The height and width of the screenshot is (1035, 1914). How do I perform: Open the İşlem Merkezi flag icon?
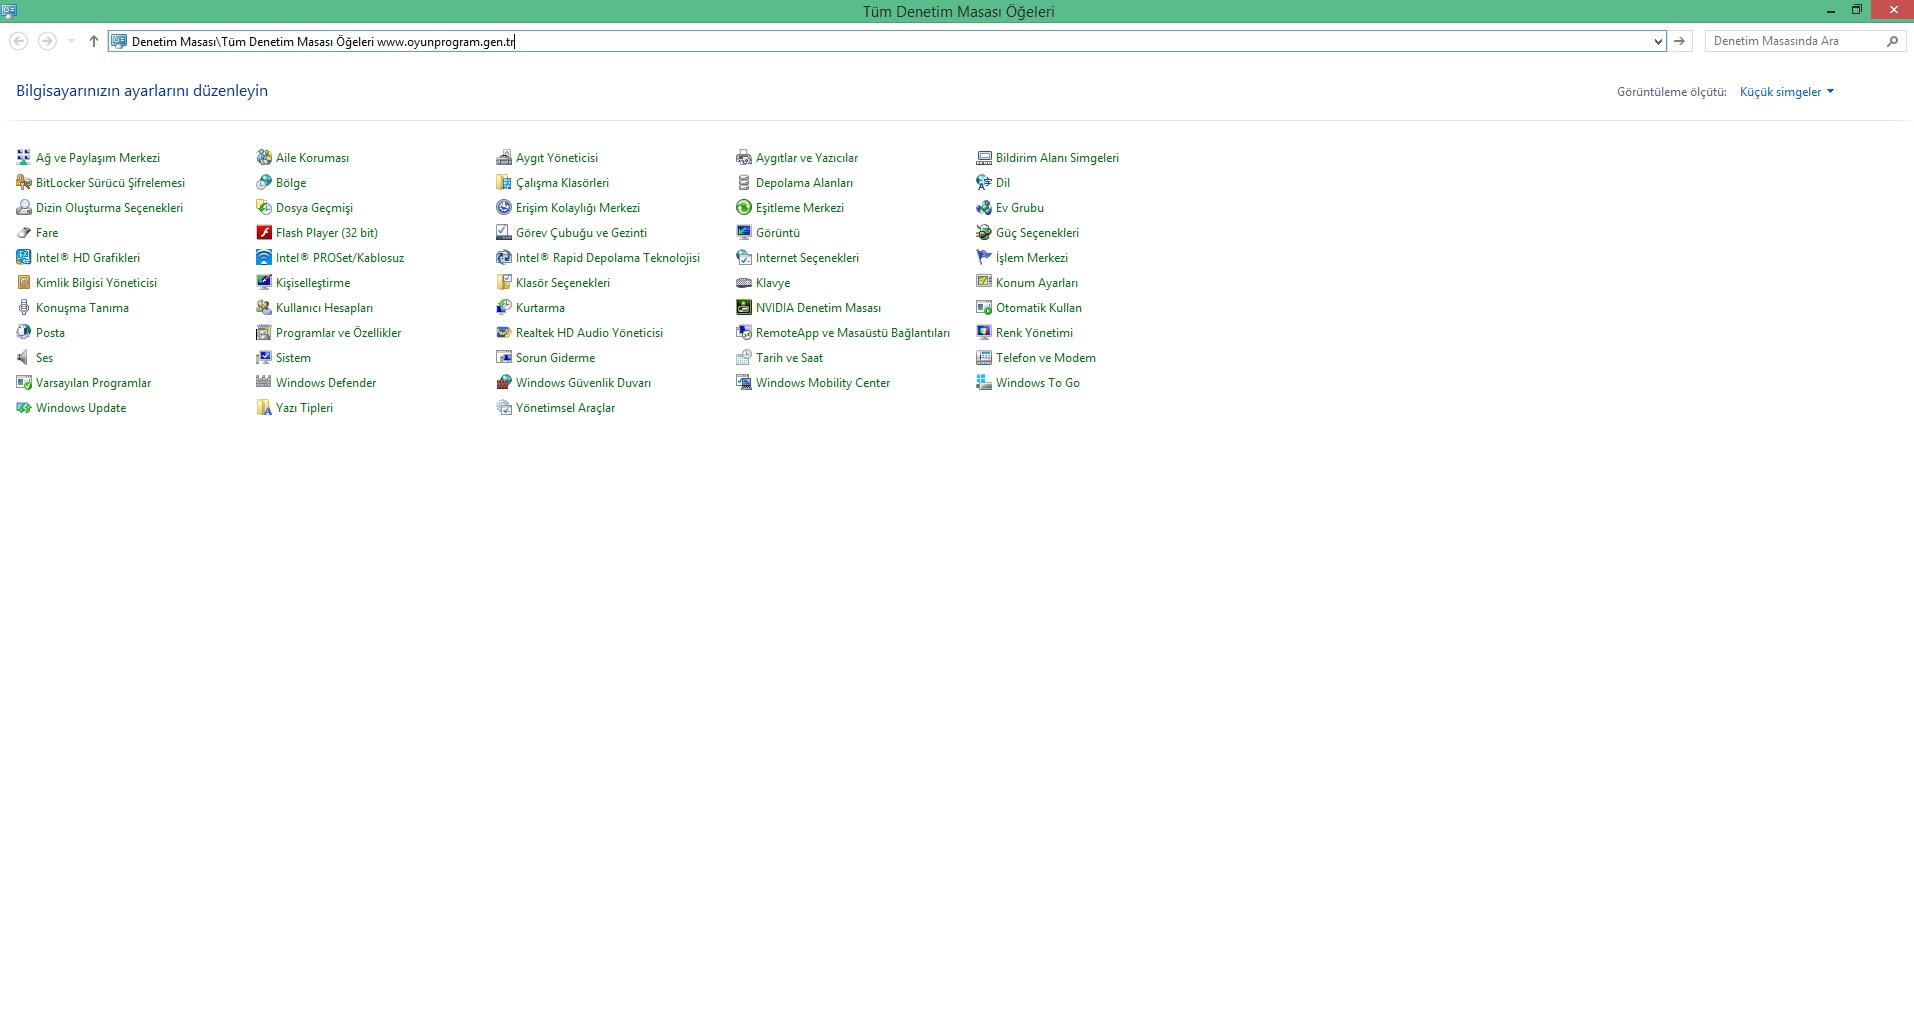pyautogui.click(x=984, y=257)
